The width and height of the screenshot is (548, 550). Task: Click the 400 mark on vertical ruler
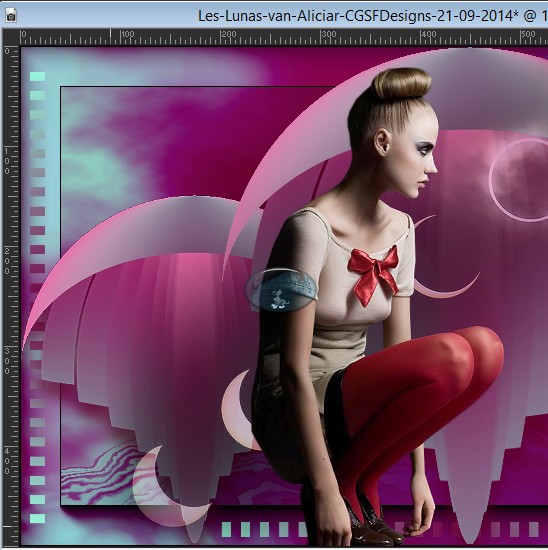pyautogui.click(x=7, y=461)
